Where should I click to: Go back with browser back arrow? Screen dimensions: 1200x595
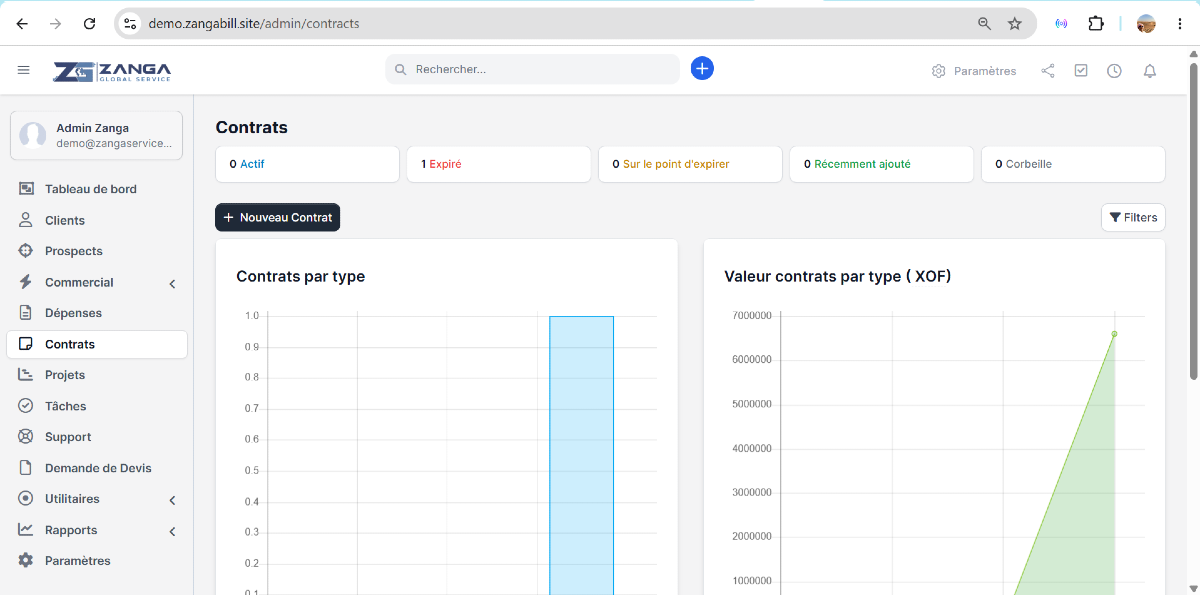point(22,23)
